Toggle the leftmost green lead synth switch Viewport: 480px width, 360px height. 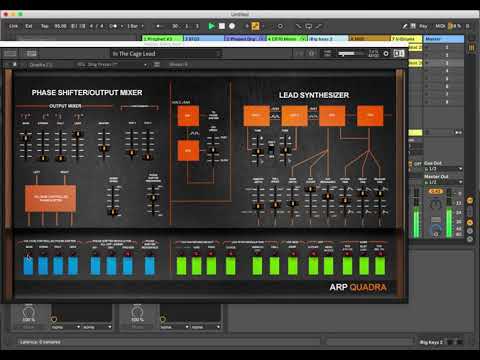point(181,265)
